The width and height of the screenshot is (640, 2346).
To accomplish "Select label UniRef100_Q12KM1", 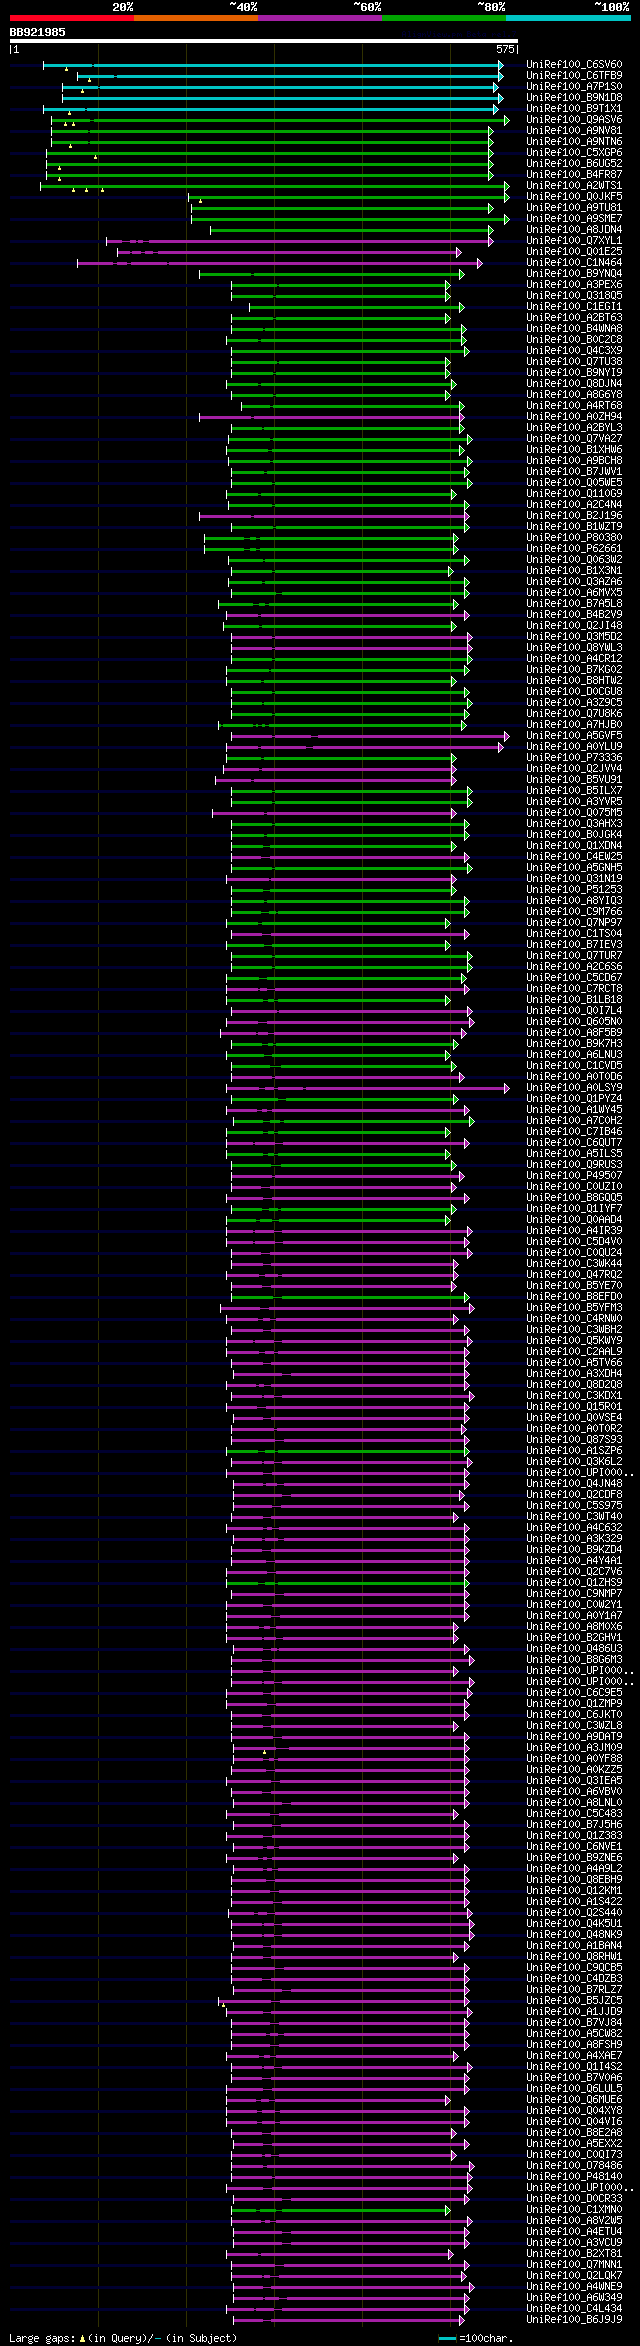I will 574,1891.
